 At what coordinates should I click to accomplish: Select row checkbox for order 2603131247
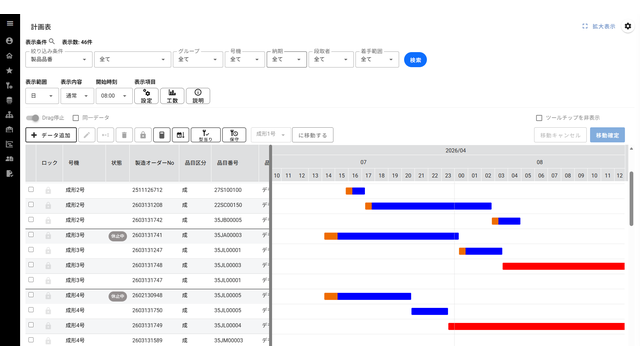31,250
